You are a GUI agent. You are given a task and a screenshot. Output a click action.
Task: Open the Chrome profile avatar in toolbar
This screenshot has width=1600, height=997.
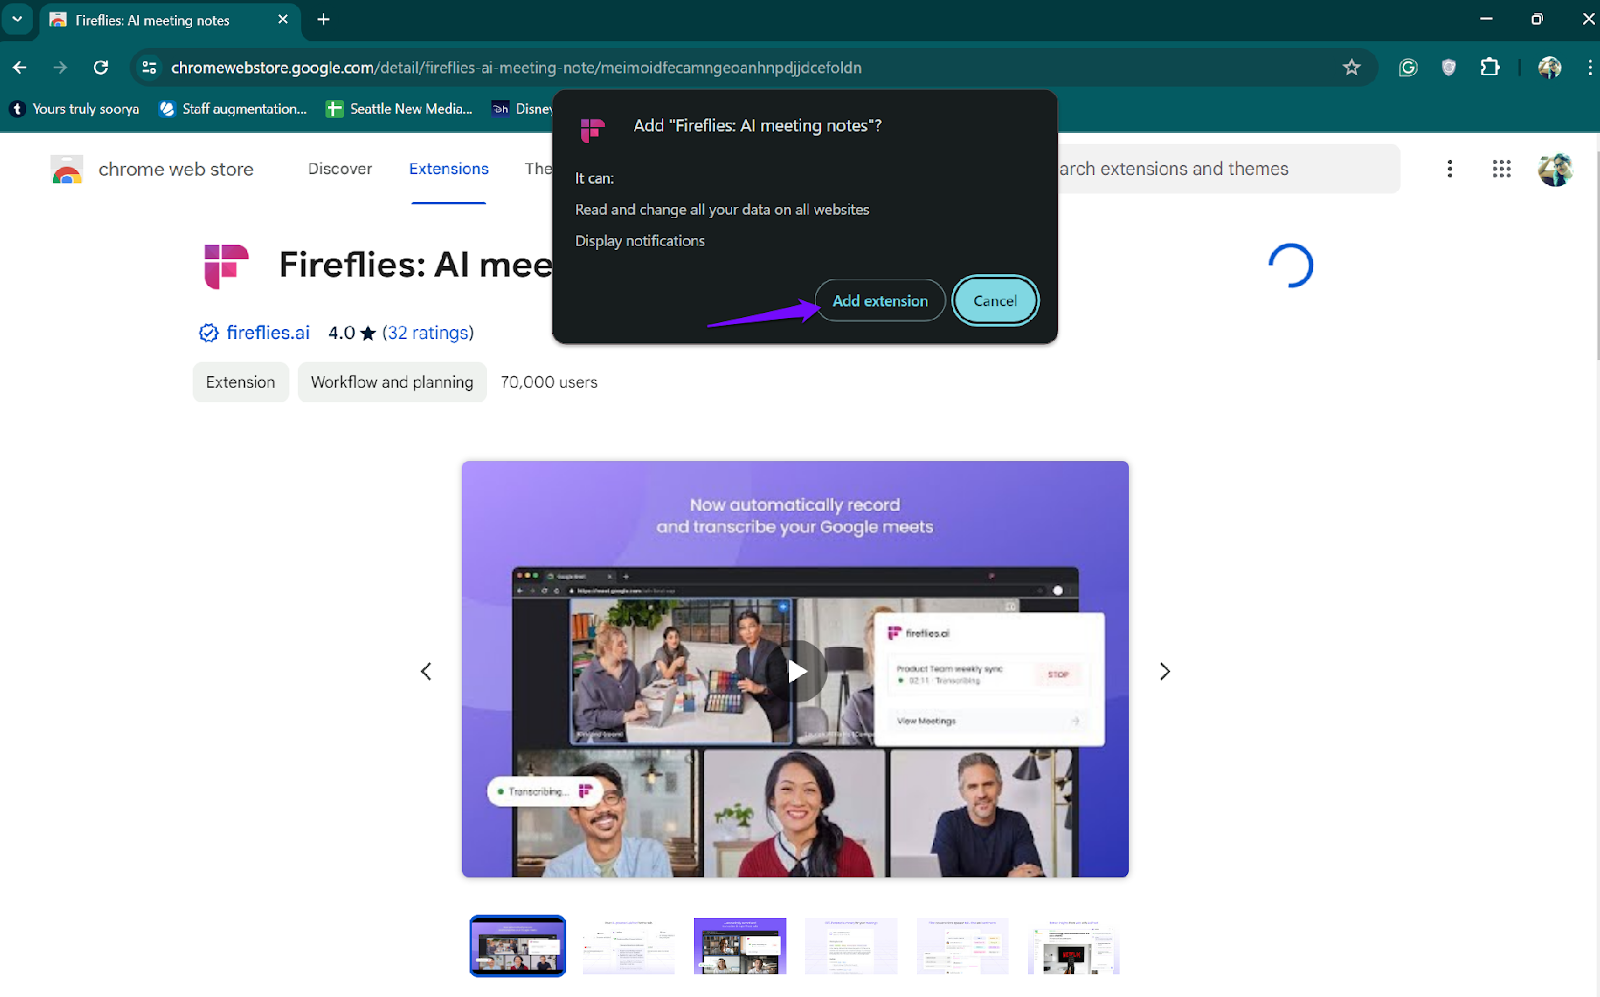(1550, 67)
